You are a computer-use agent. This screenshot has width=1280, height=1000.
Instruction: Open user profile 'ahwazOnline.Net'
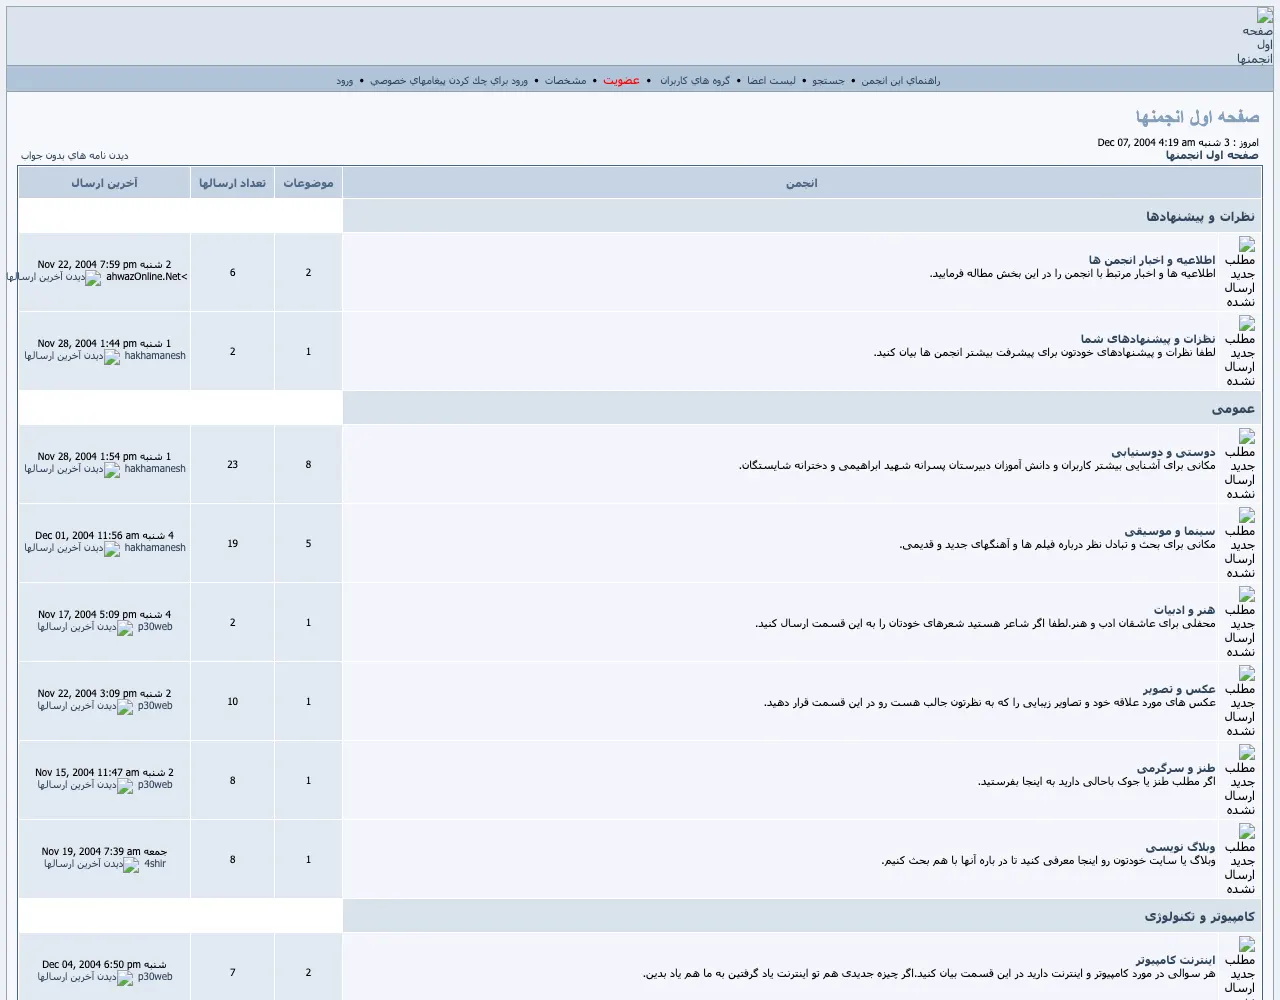147,277
